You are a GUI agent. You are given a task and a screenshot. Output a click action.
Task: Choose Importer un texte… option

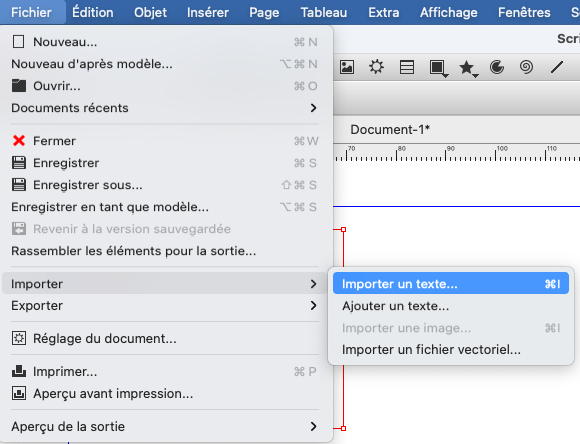point(451,284)
